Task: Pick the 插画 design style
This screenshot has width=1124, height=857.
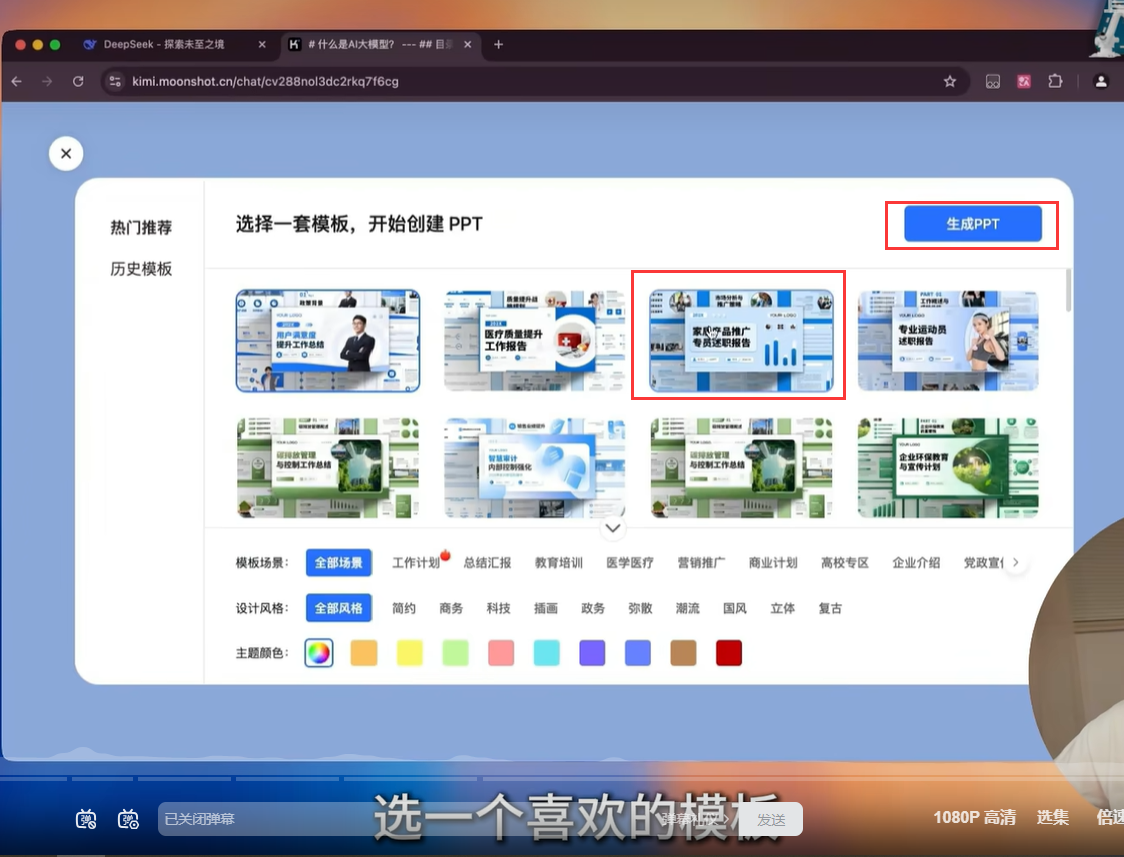Action: click(546, 608)
